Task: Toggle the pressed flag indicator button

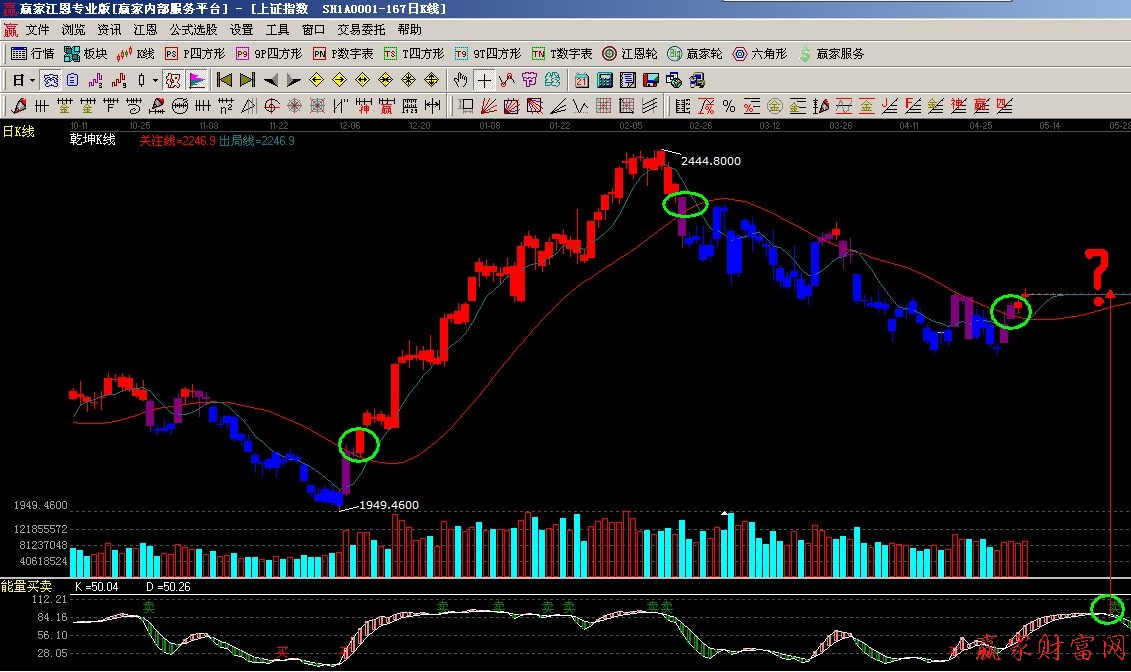Action: click(x=197, y=80)
